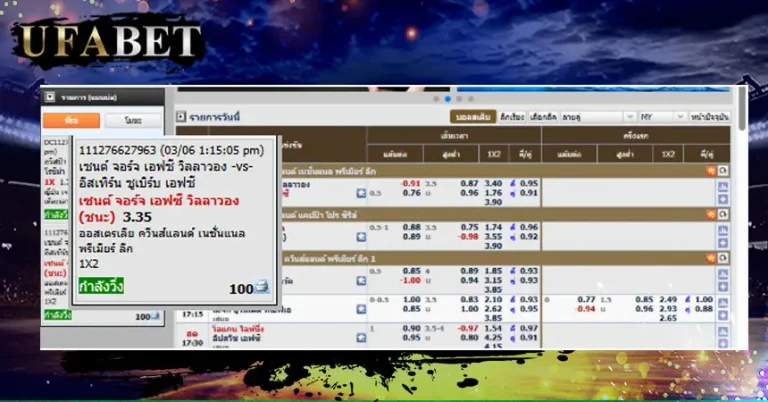Screen dimensions: 768x402
Task: Print the popup ticket using printer icon
Action: pos(262,286)
